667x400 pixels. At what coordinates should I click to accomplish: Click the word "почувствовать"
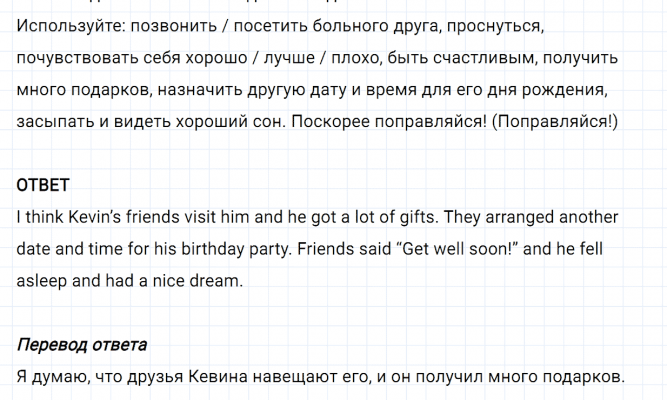[x=74, y=58]
